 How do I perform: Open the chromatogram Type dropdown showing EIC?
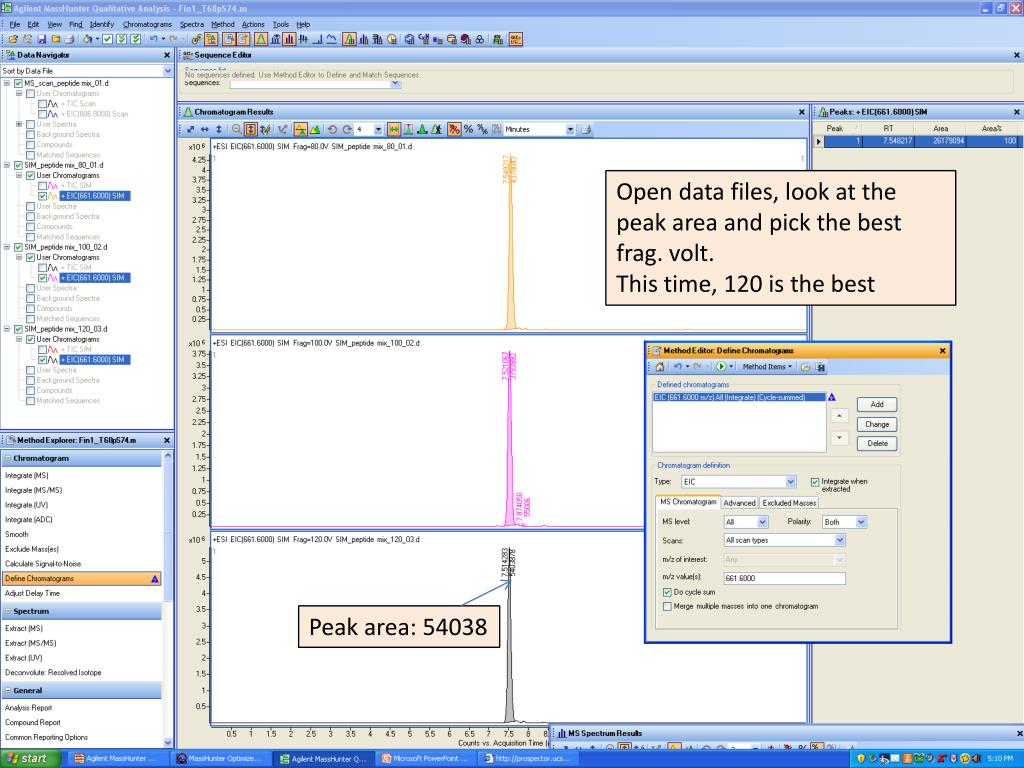(791, 482)
